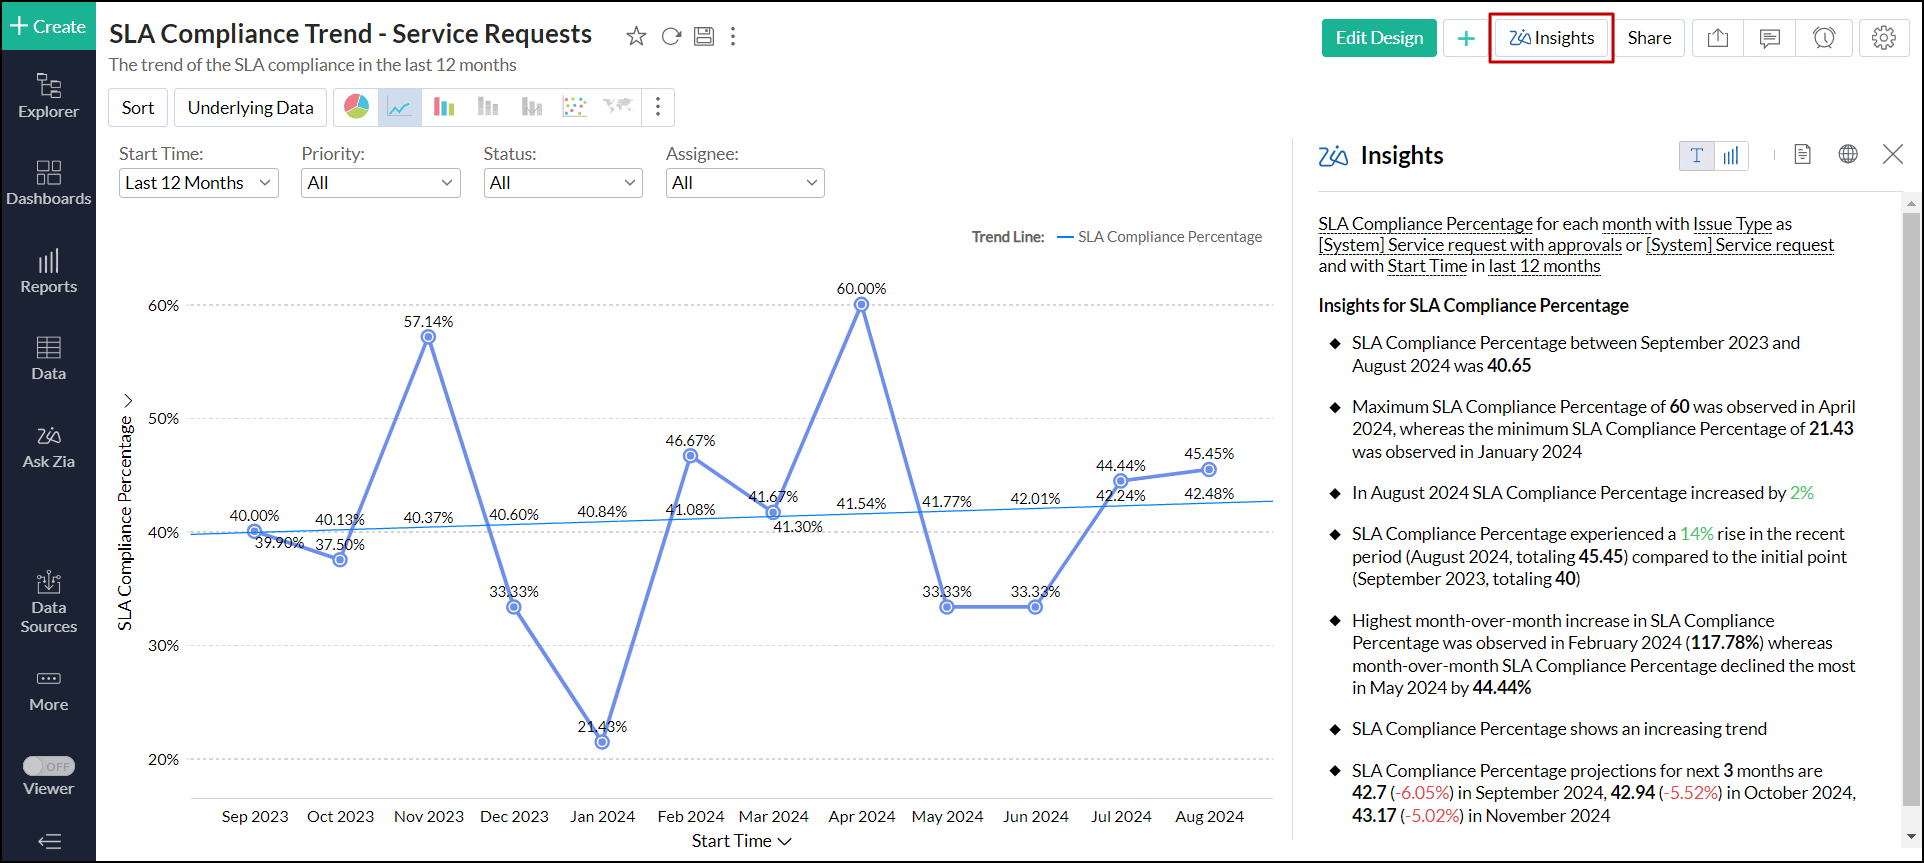Open the comments icon in the top toolbar

tap(1769, 38)
